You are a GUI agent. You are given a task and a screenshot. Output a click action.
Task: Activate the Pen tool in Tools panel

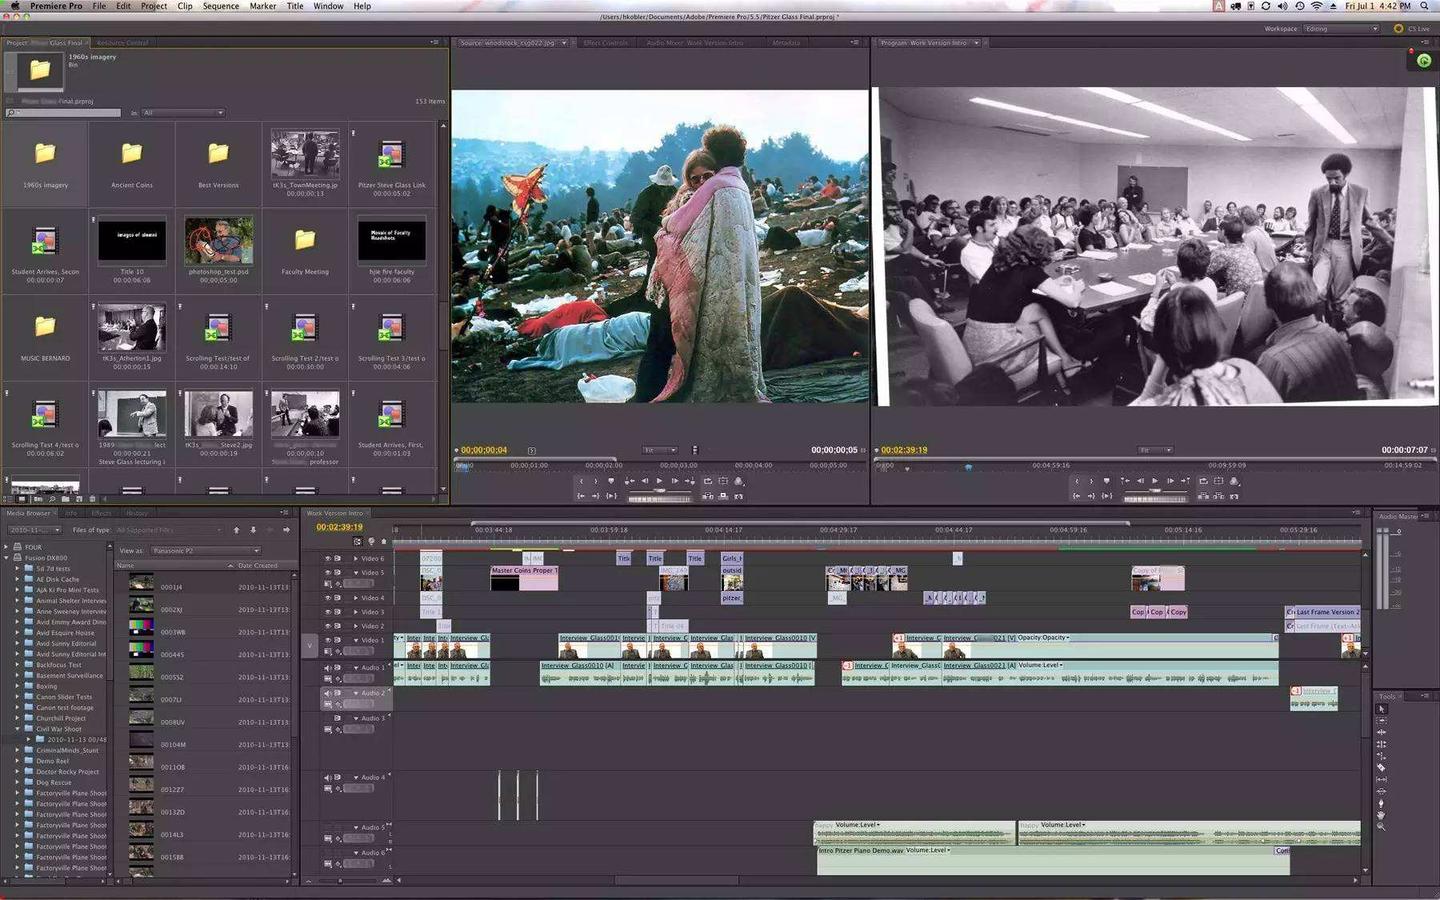coord(1381,803)
